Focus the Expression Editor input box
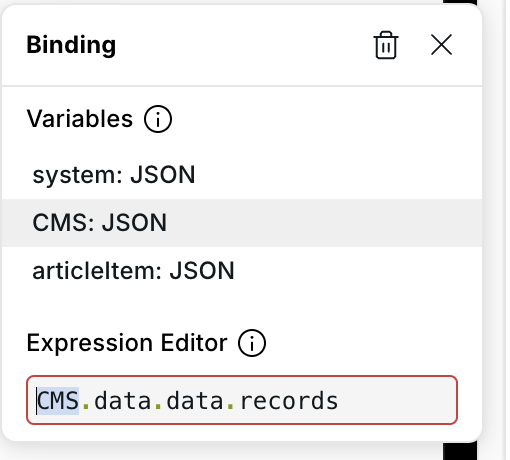This screenshot has height=460, width=510. click(242, 400)
